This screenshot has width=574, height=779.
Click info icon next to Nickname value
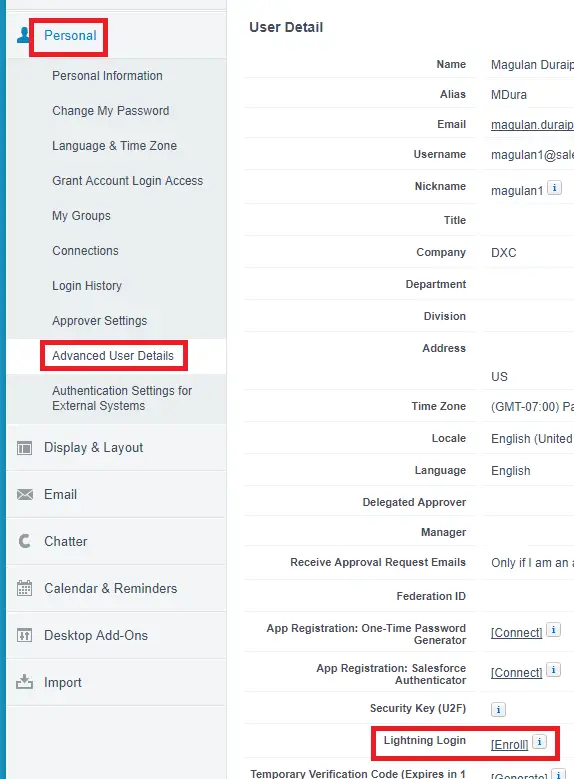click(x=554, y=188)
